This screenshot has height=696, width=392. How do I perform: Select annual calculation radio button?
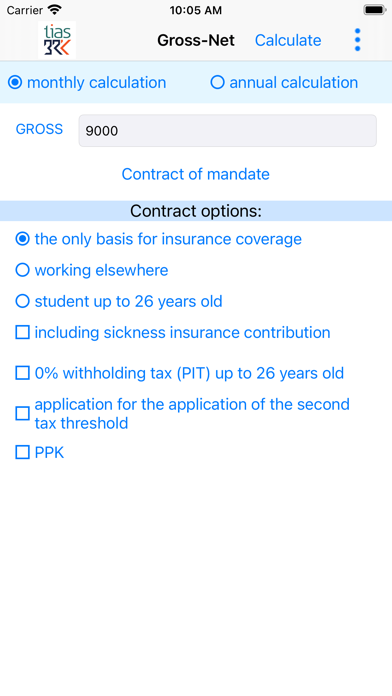pos(284,83)
